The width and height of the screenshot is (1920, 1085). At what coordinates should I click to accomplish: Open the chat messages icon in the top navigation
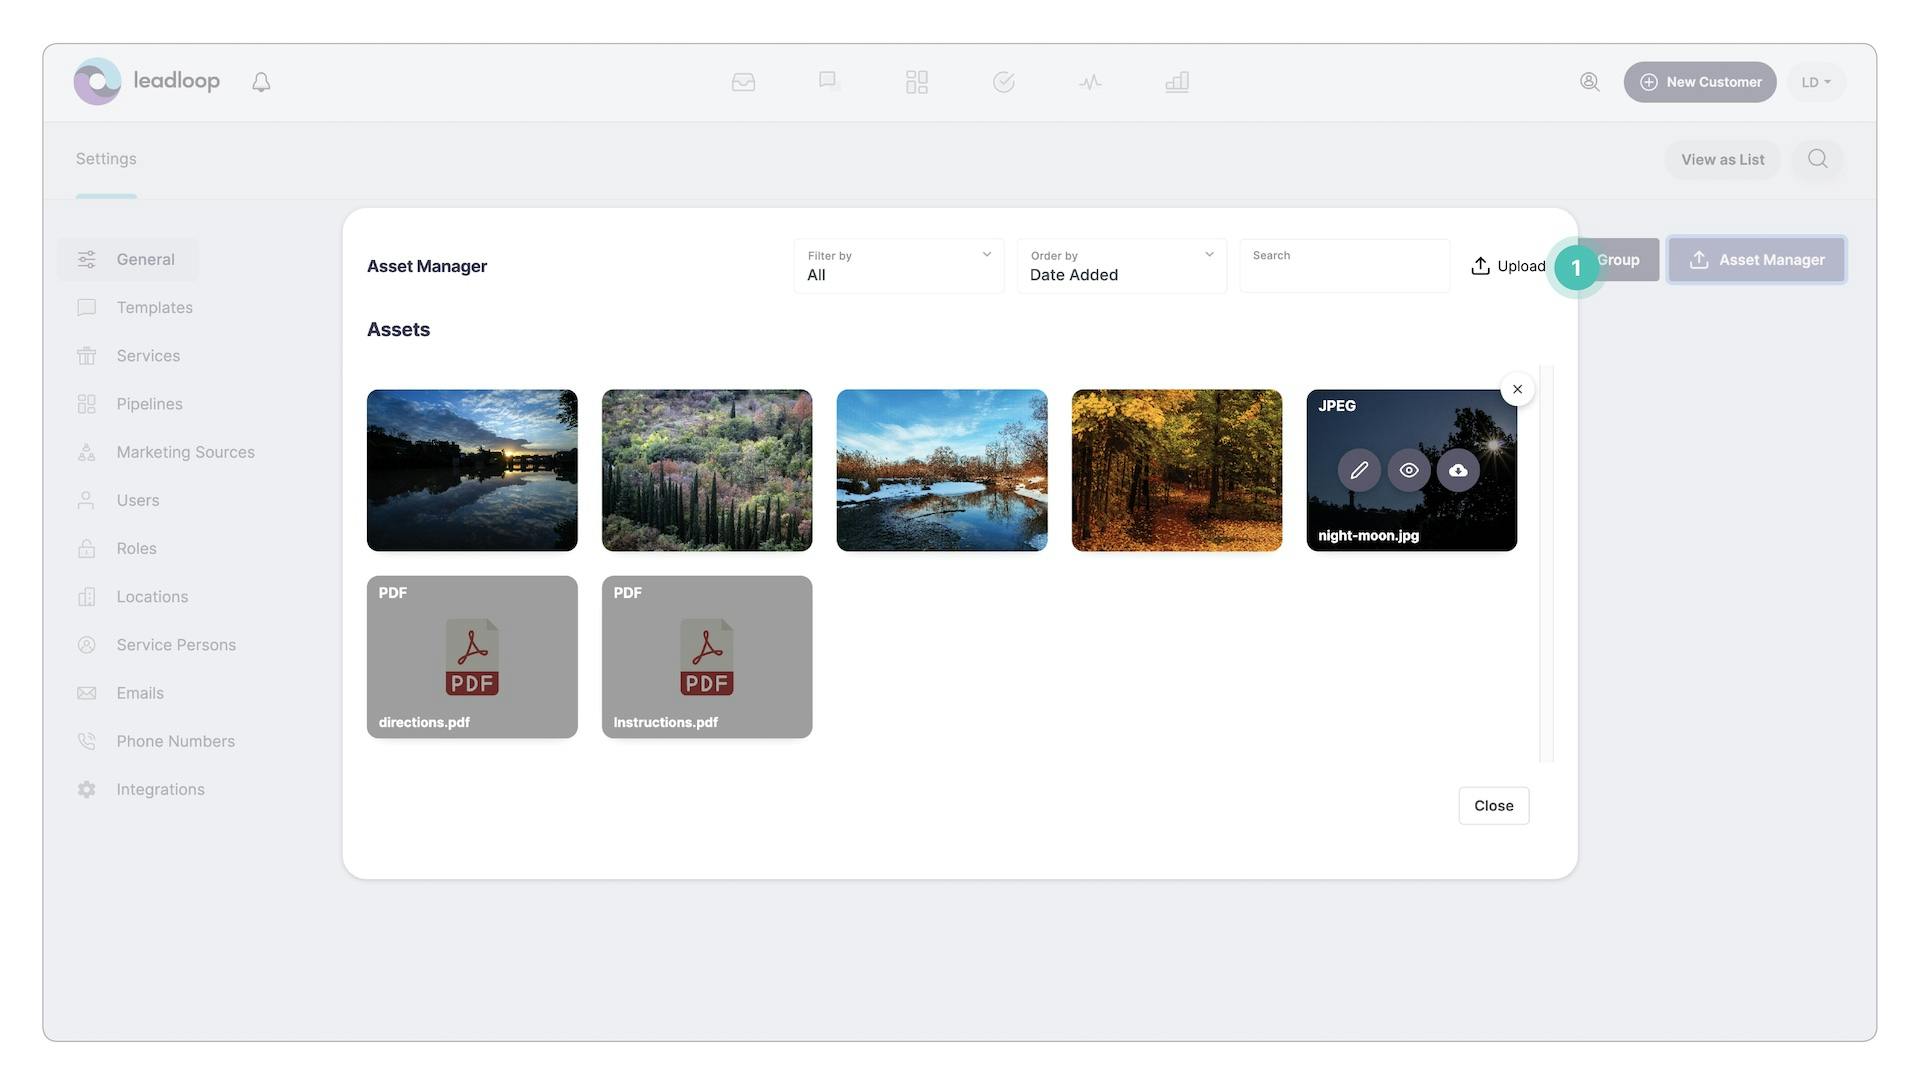829,82
